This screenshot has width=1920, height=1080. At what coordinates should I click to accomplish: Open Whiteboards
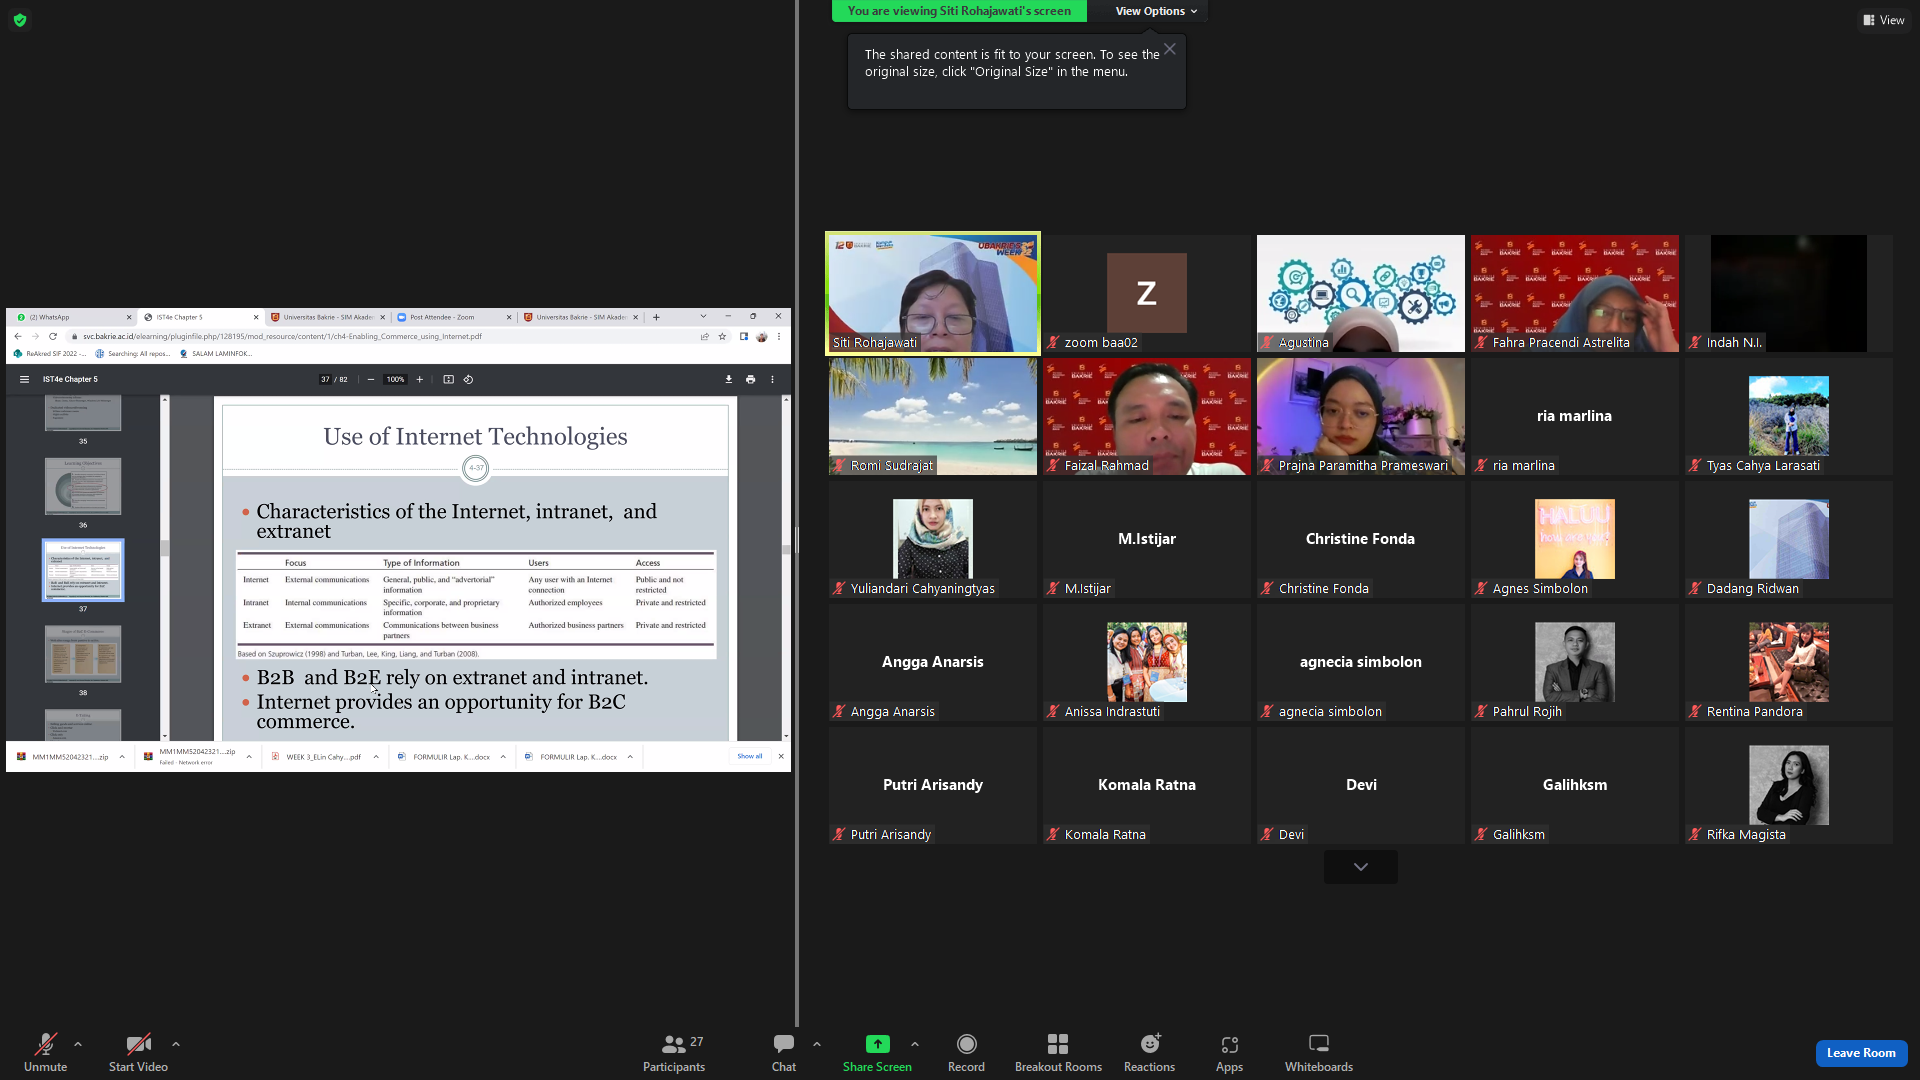1319,1053
